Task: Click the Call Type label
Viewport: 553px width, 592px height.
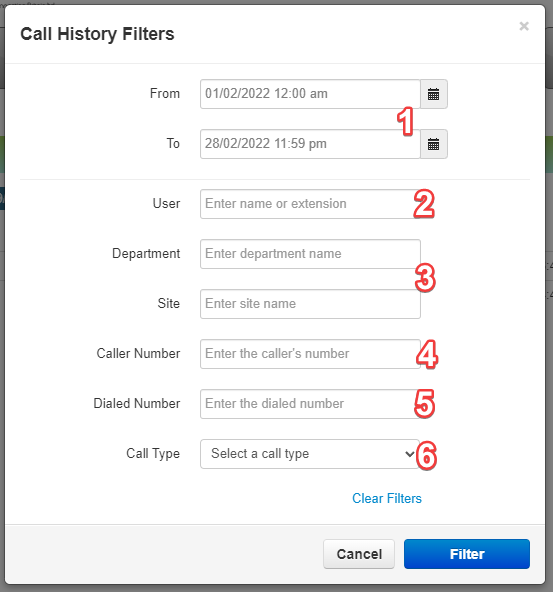Action: point(153,453)
